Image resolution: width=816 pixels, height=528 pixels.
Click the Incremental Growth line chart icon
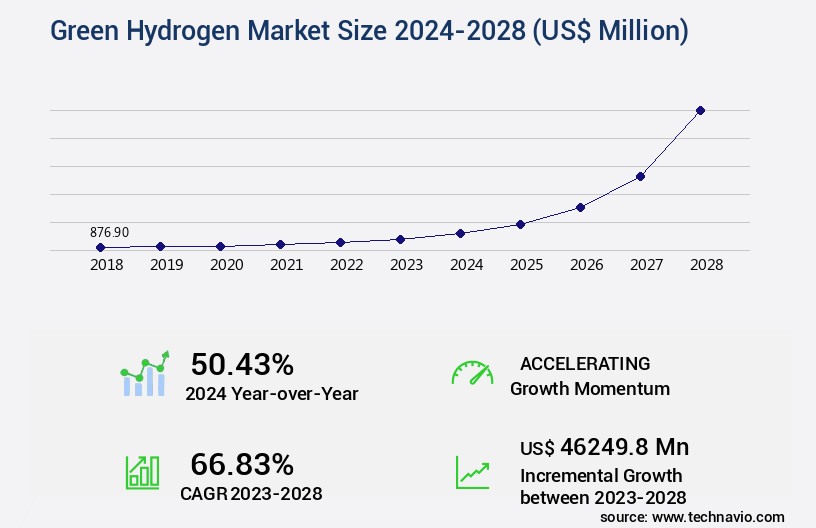472,472
